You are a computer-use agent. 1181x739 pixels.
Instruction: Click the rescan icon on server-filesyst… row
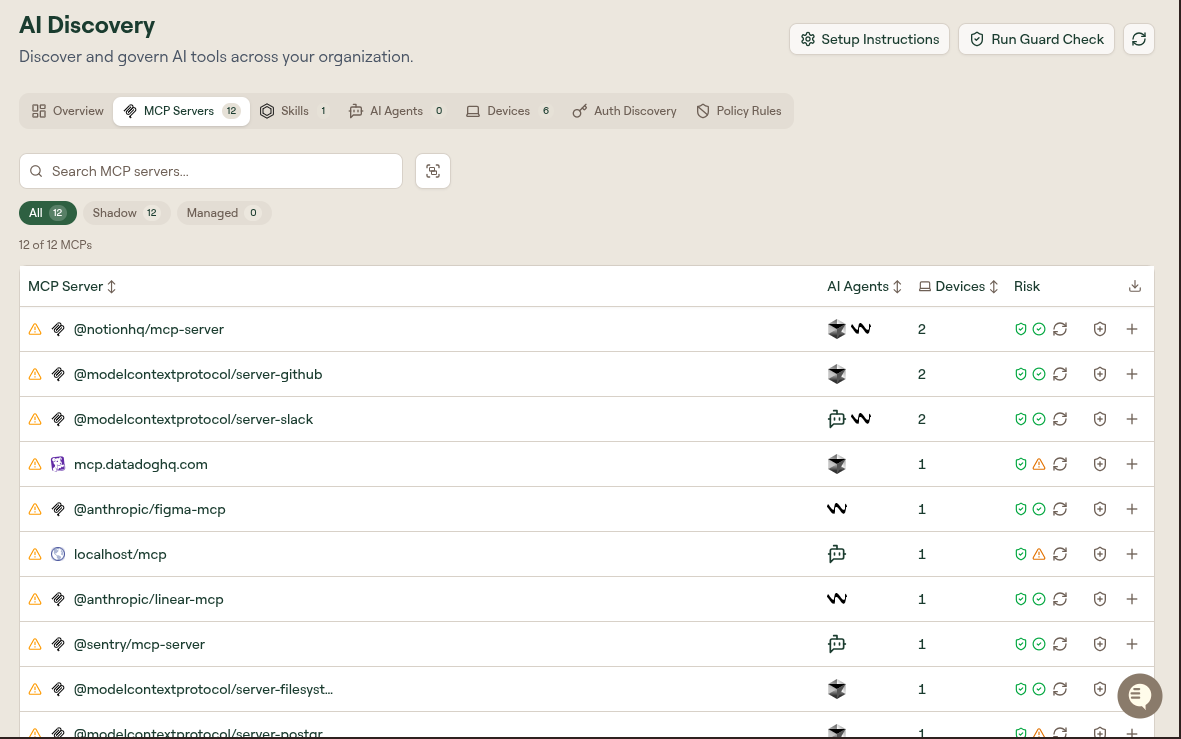(1060, 689)
